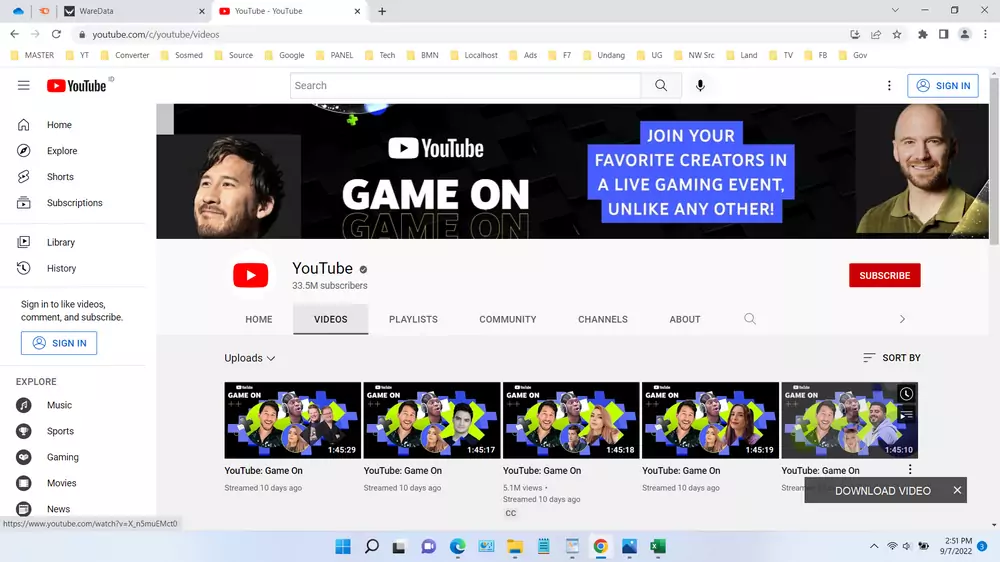Click into the YouTube search field
Viewport: 1000px width, 562px height.
pos(466,85)
